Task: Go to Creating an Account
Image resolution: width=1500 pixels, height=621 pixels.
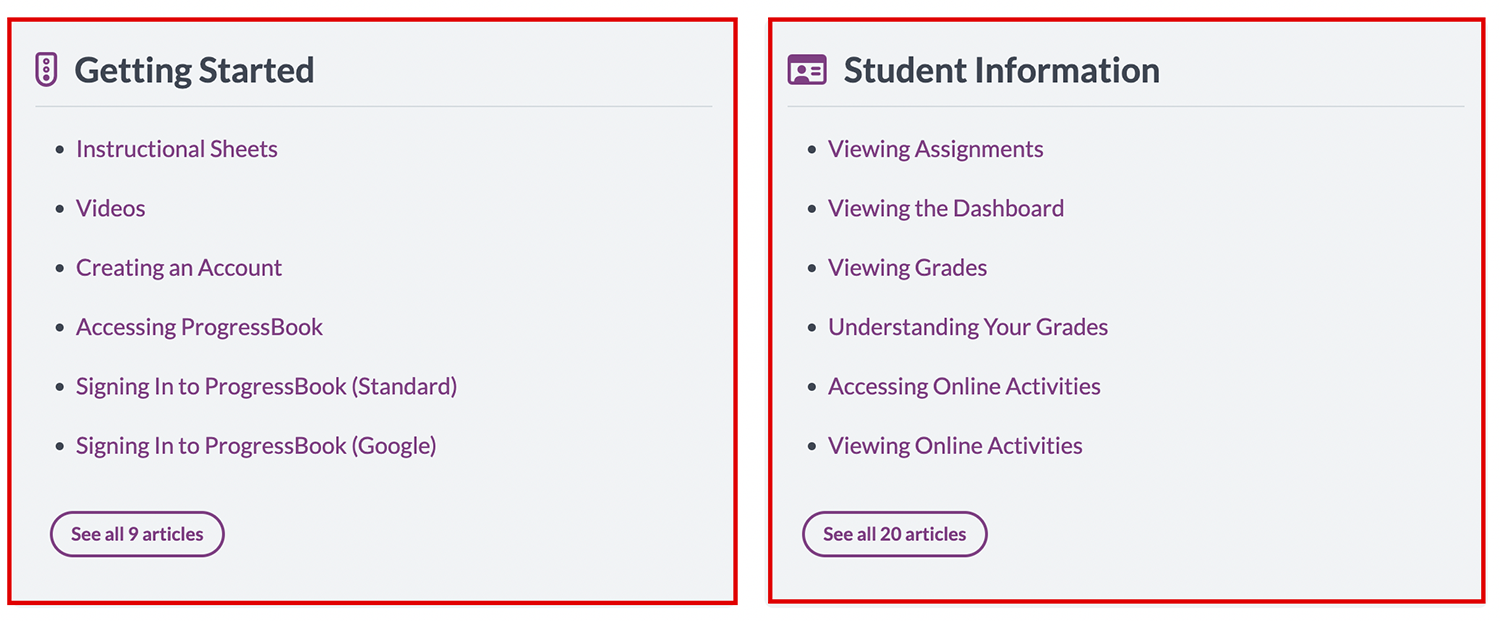Action: coord(179,268)
